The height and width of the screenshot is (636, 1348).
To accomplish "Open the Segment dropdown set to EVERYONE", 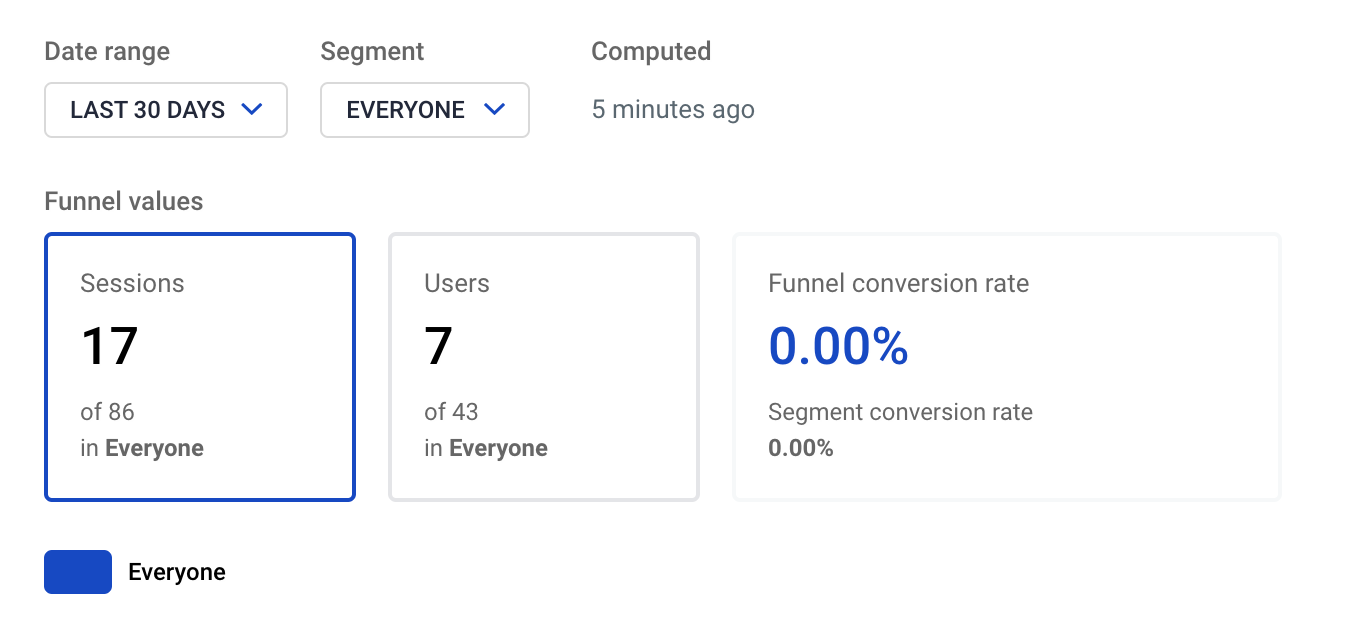I will (424, 110).
